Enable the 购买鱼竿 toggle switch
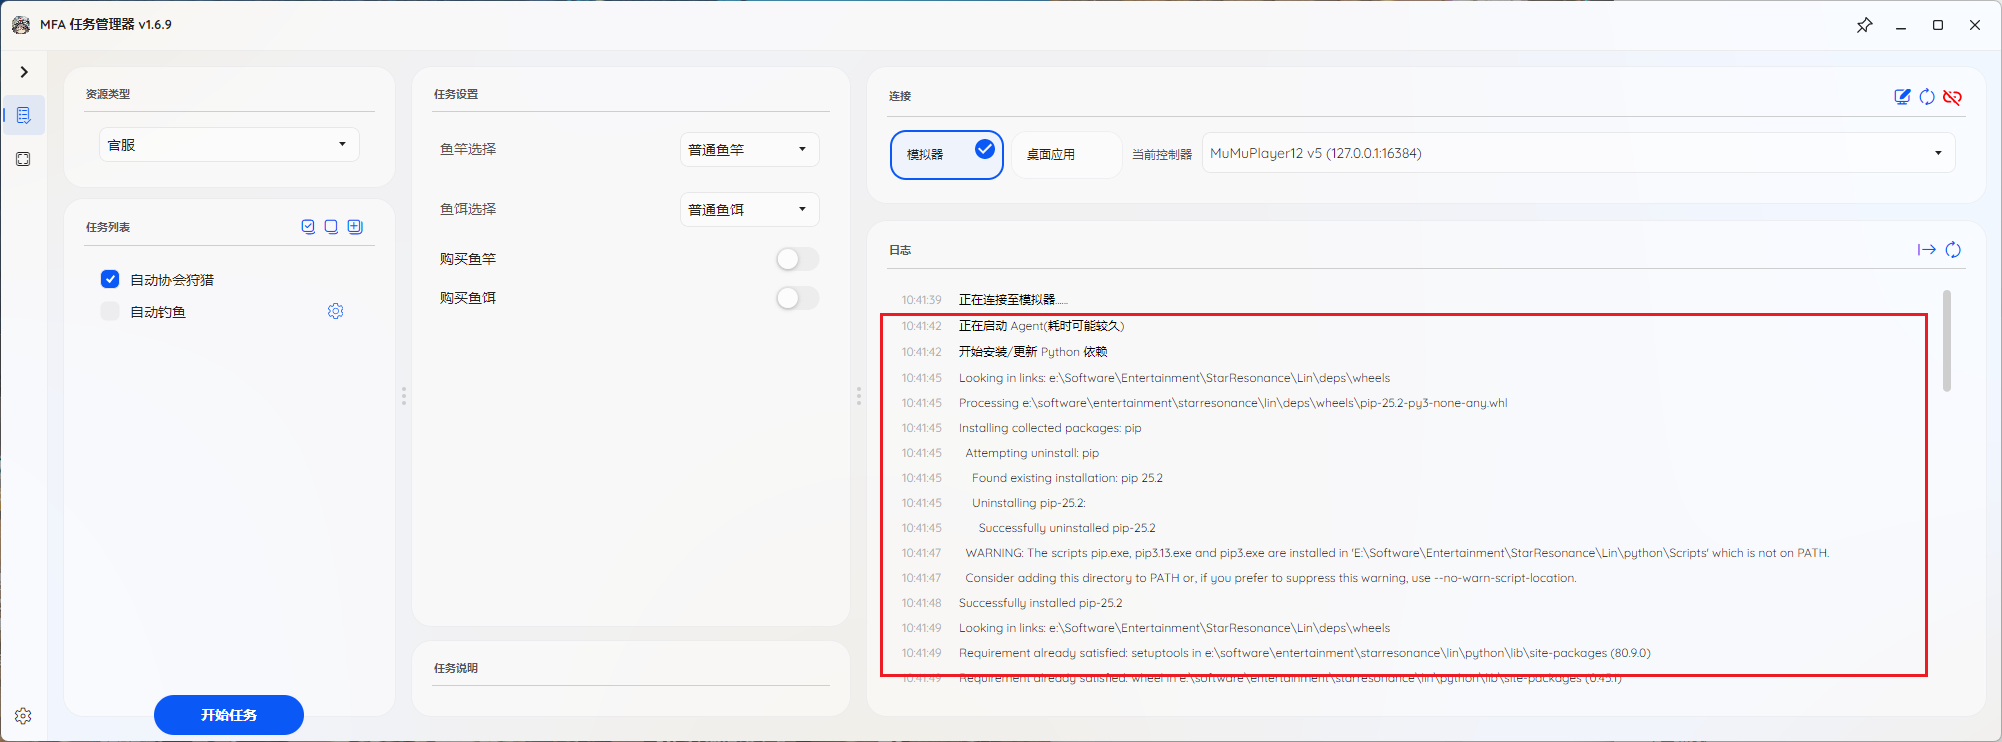The image size is (2002, 742). (797, 259)
